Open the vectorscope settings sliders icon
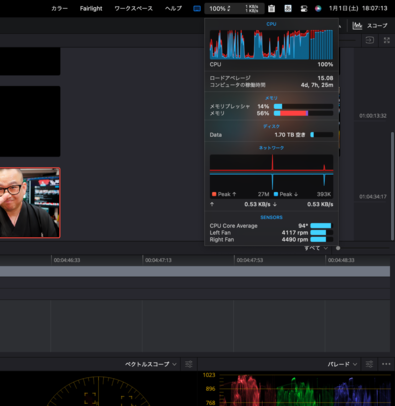Image resolution: width=395 pixels, height=406 pixels. 189,364
